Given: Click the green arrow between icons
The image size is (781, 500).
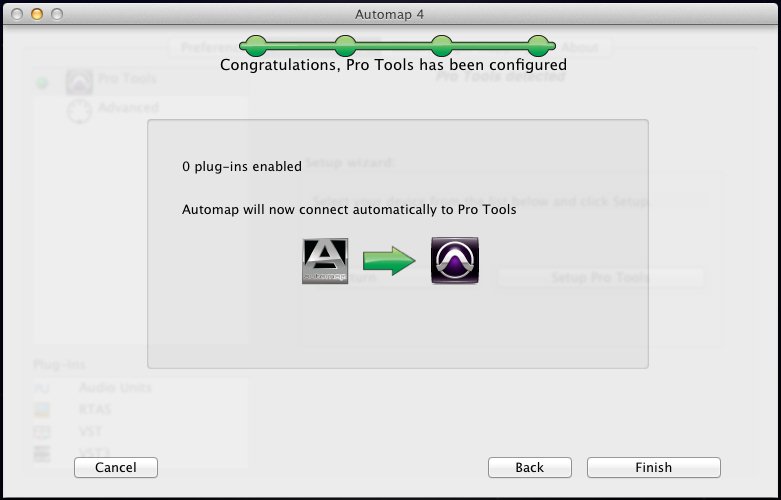Looking at the screenshot, I should tap(389, 260).
